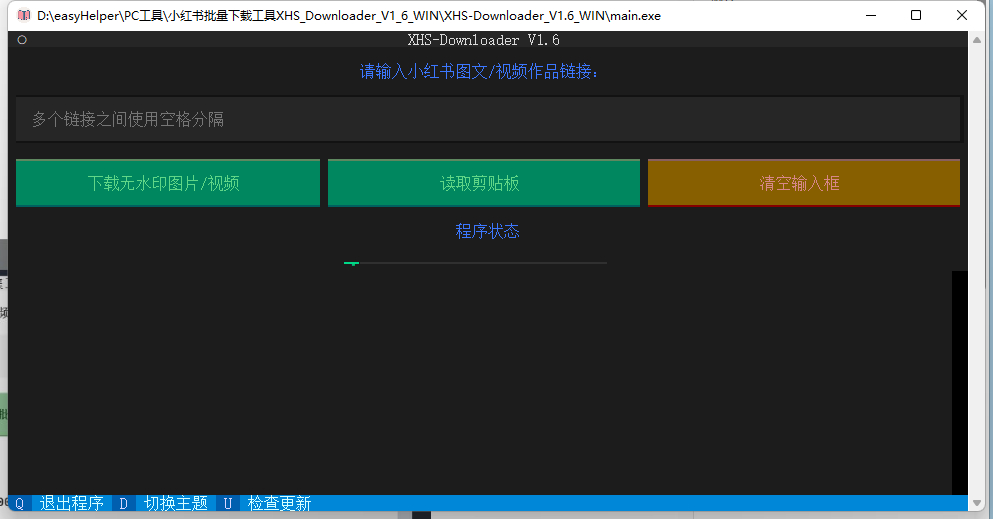Screen dimensions: 993x519
Task: Select 退出程序 in the footer bar
Action: tap(72, 503)
